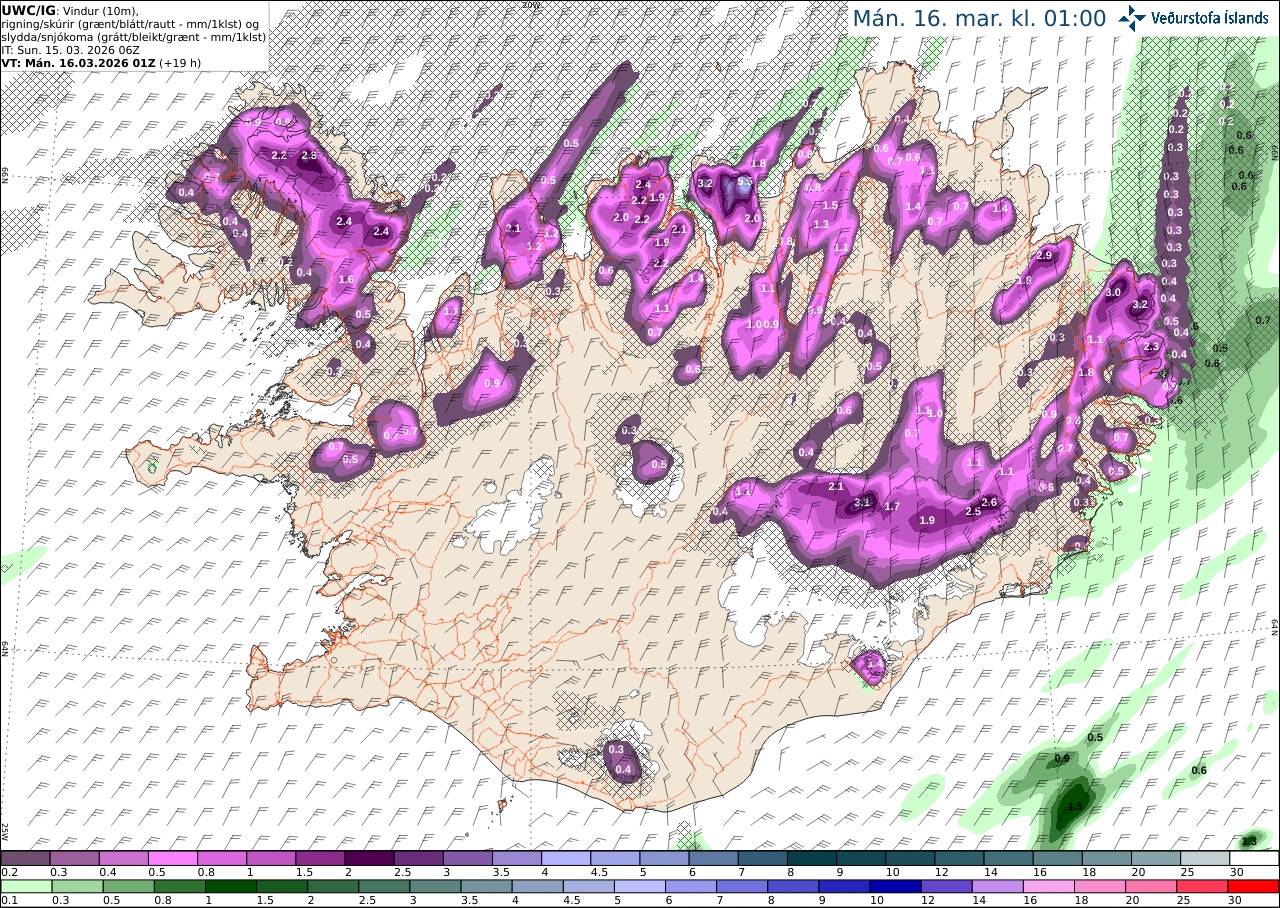
Task: Click the 'VT: Mán. 16.03.2026 01Z' valid-time line
Action: (78, 62)
